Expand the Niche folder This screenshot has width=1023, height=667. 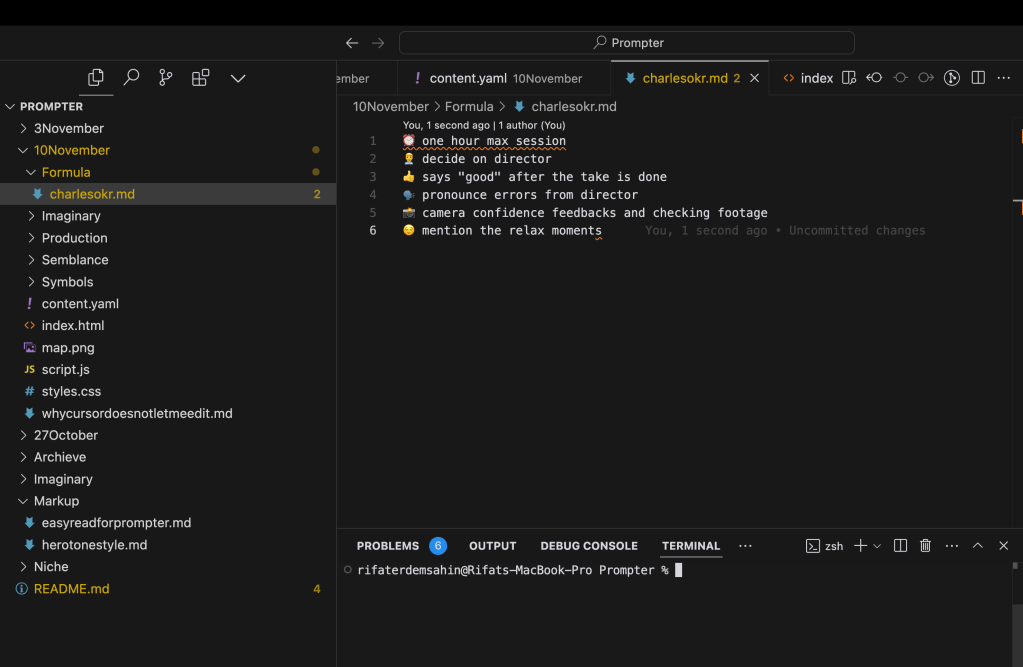coord(168,567)
